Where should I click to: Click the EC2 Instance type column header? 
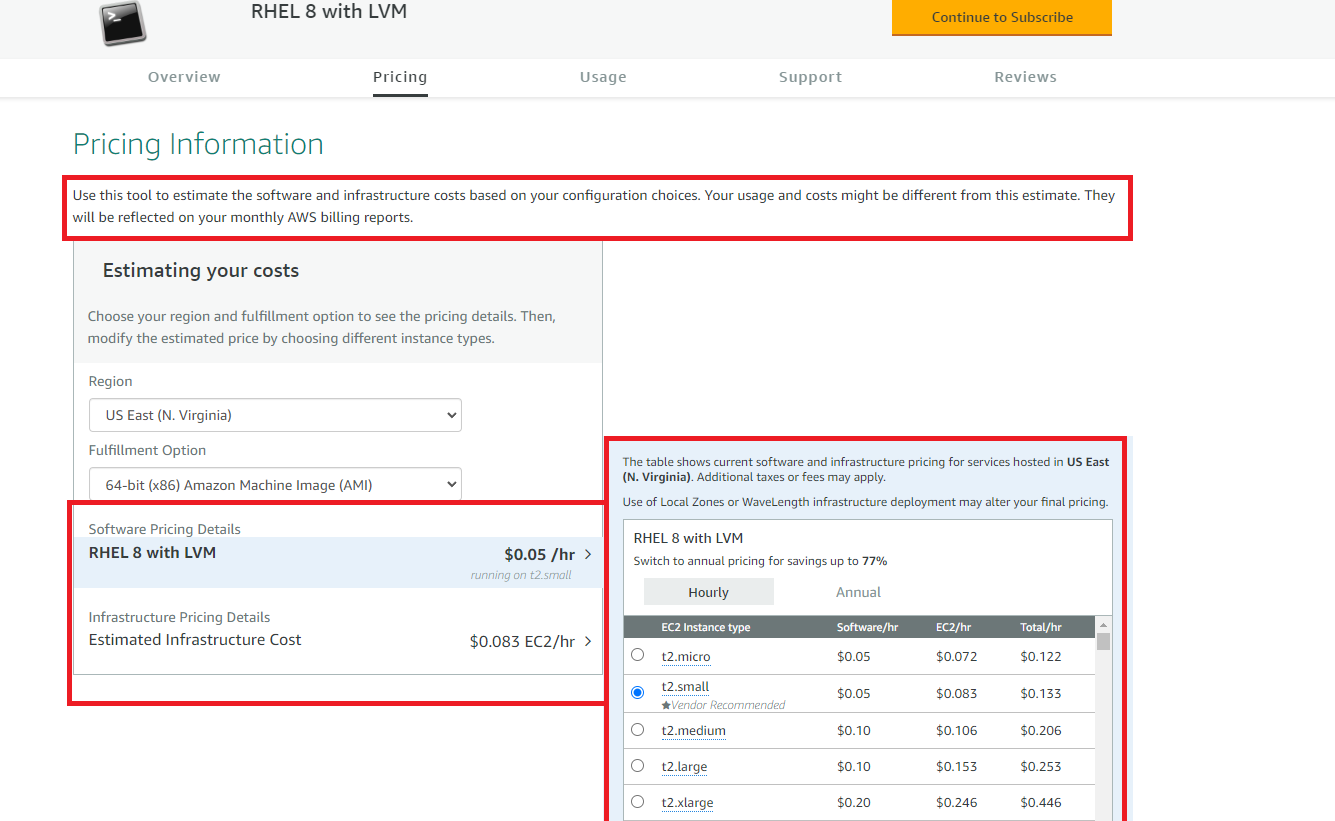click(706, 627)
